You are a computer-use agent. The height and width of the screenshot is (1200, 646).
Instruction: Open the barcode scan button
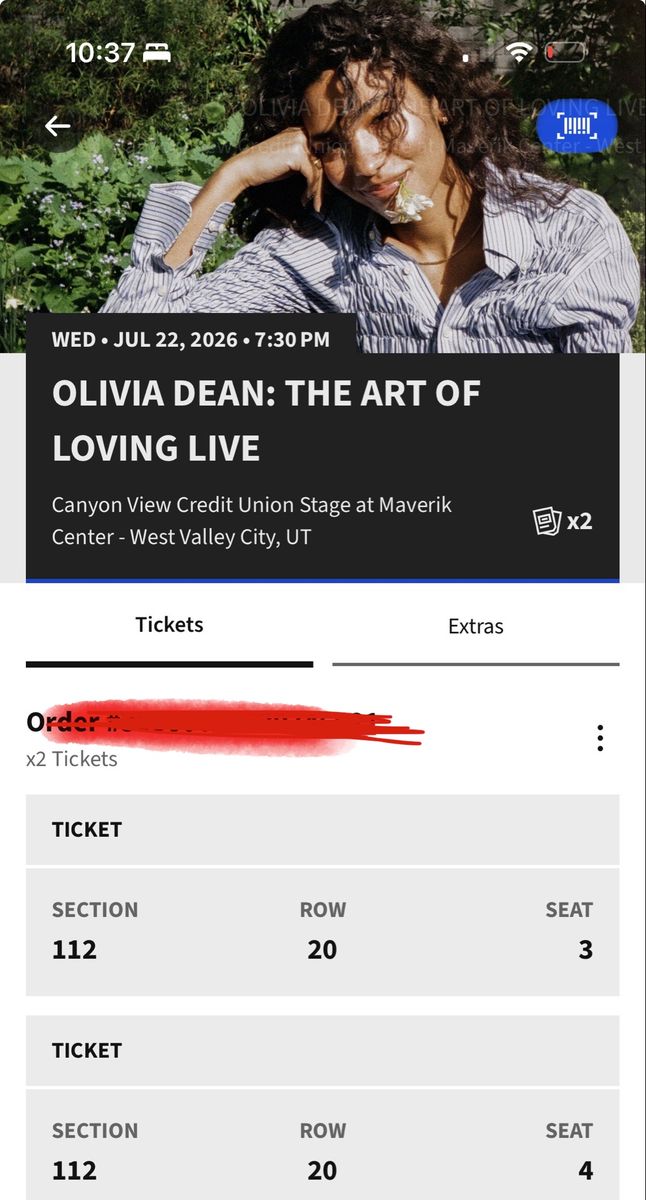pyautogui.click(x=577, y=125)
